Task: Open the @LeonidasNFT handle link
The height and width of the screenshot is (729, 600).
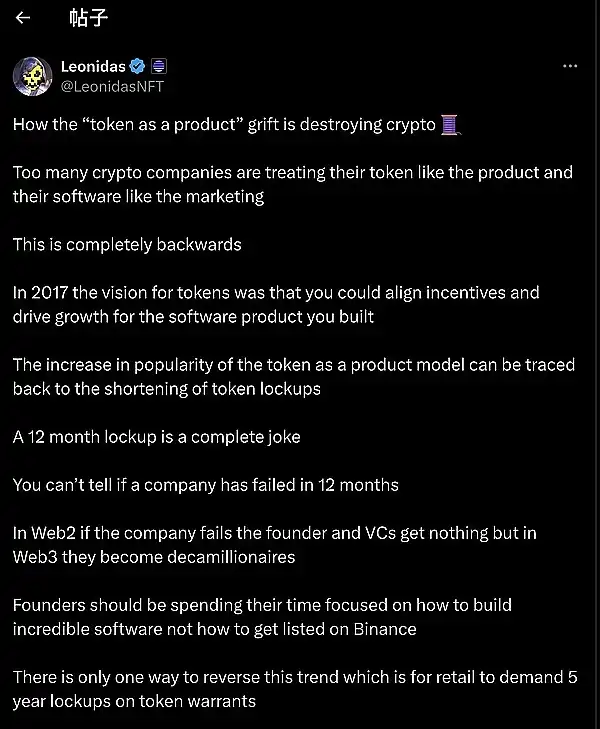Action: (112, 86)
